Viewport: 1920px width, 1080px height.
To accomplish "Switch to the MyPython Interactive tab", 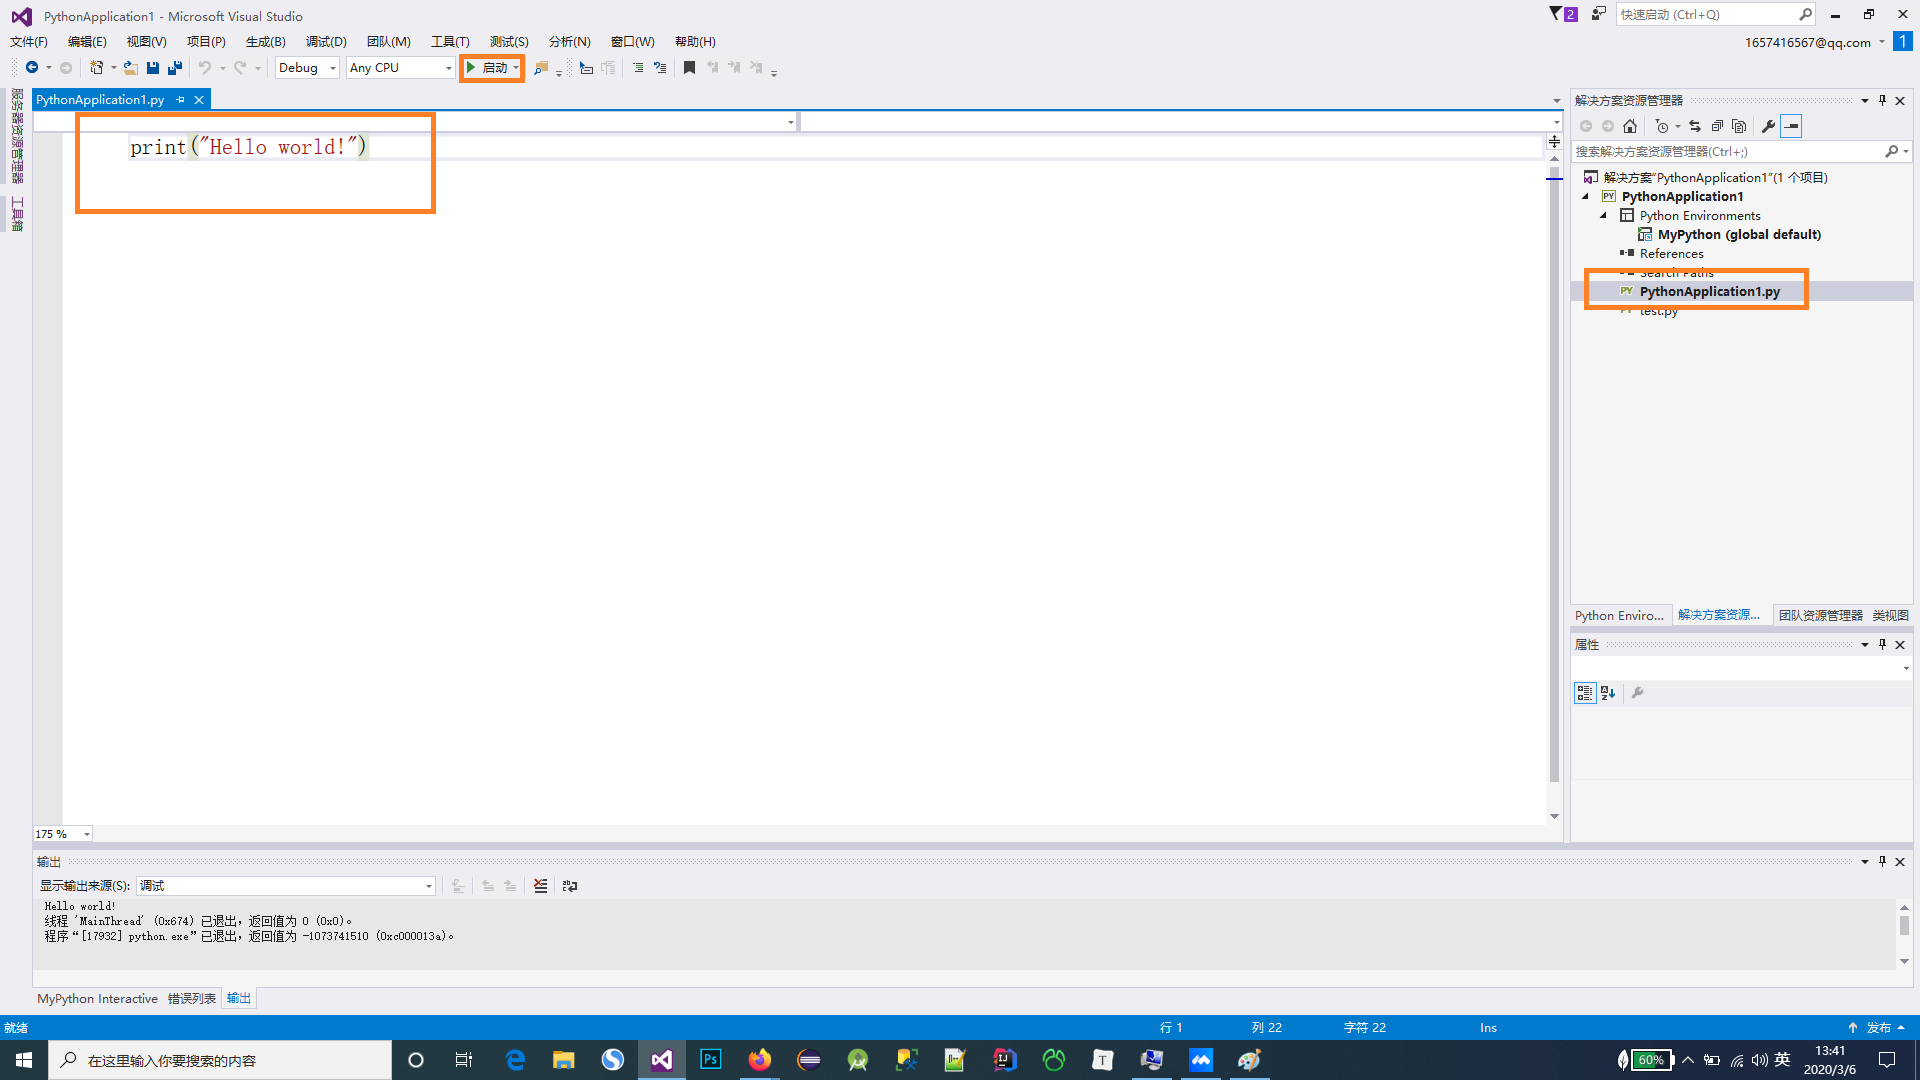I will pyautogui.click(x=97, y=998).
